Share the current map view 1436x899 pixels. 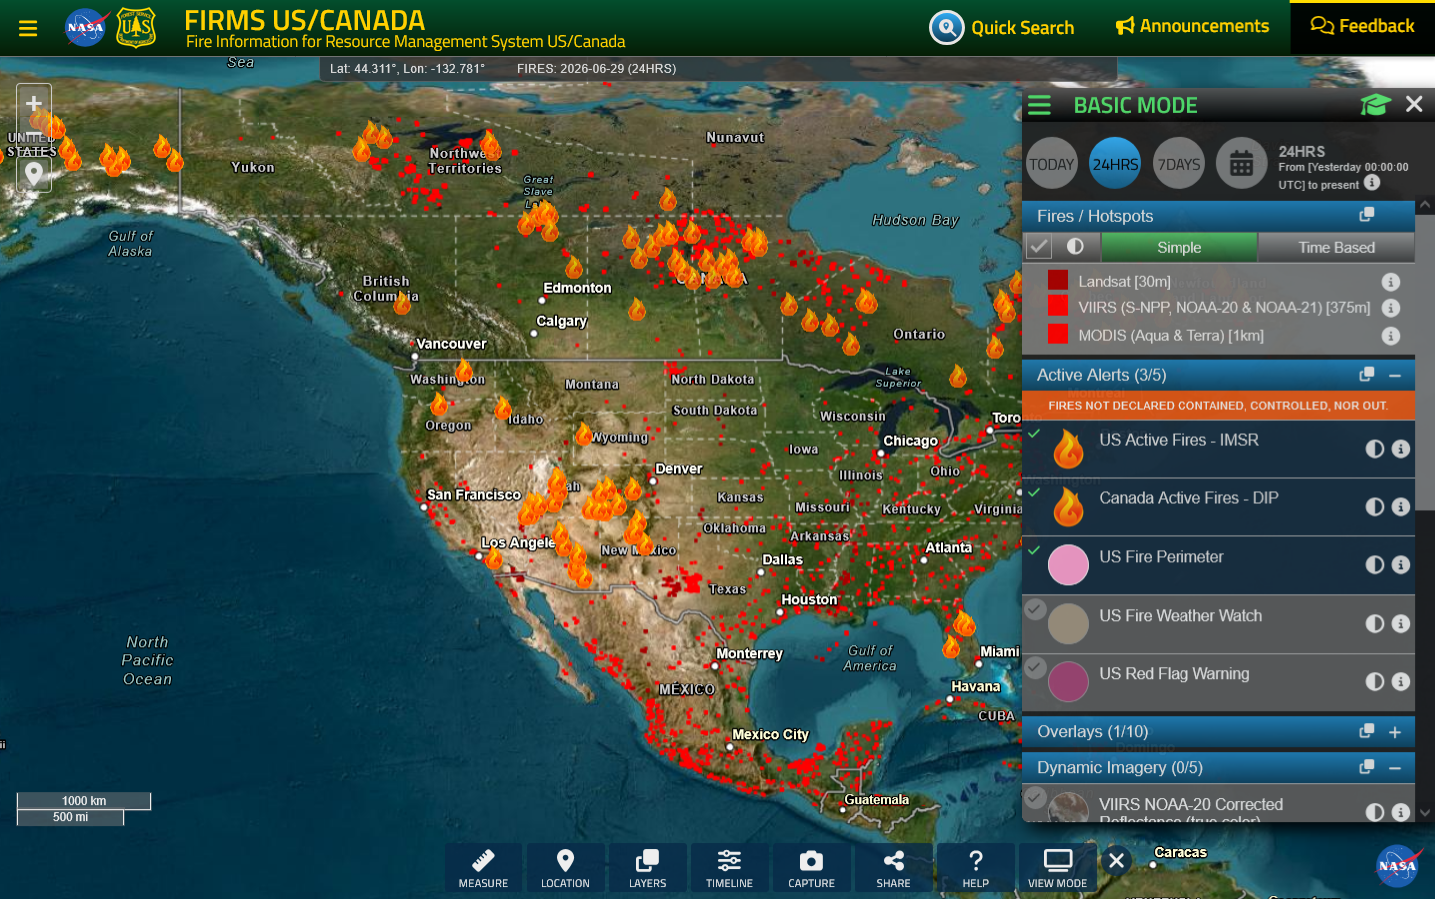[x=893, y=867]
